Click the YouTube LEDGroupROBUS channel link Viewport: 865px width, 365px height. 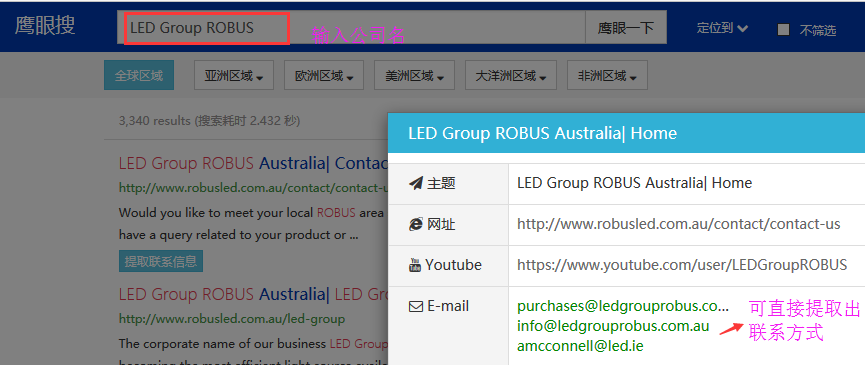(682, 265)
